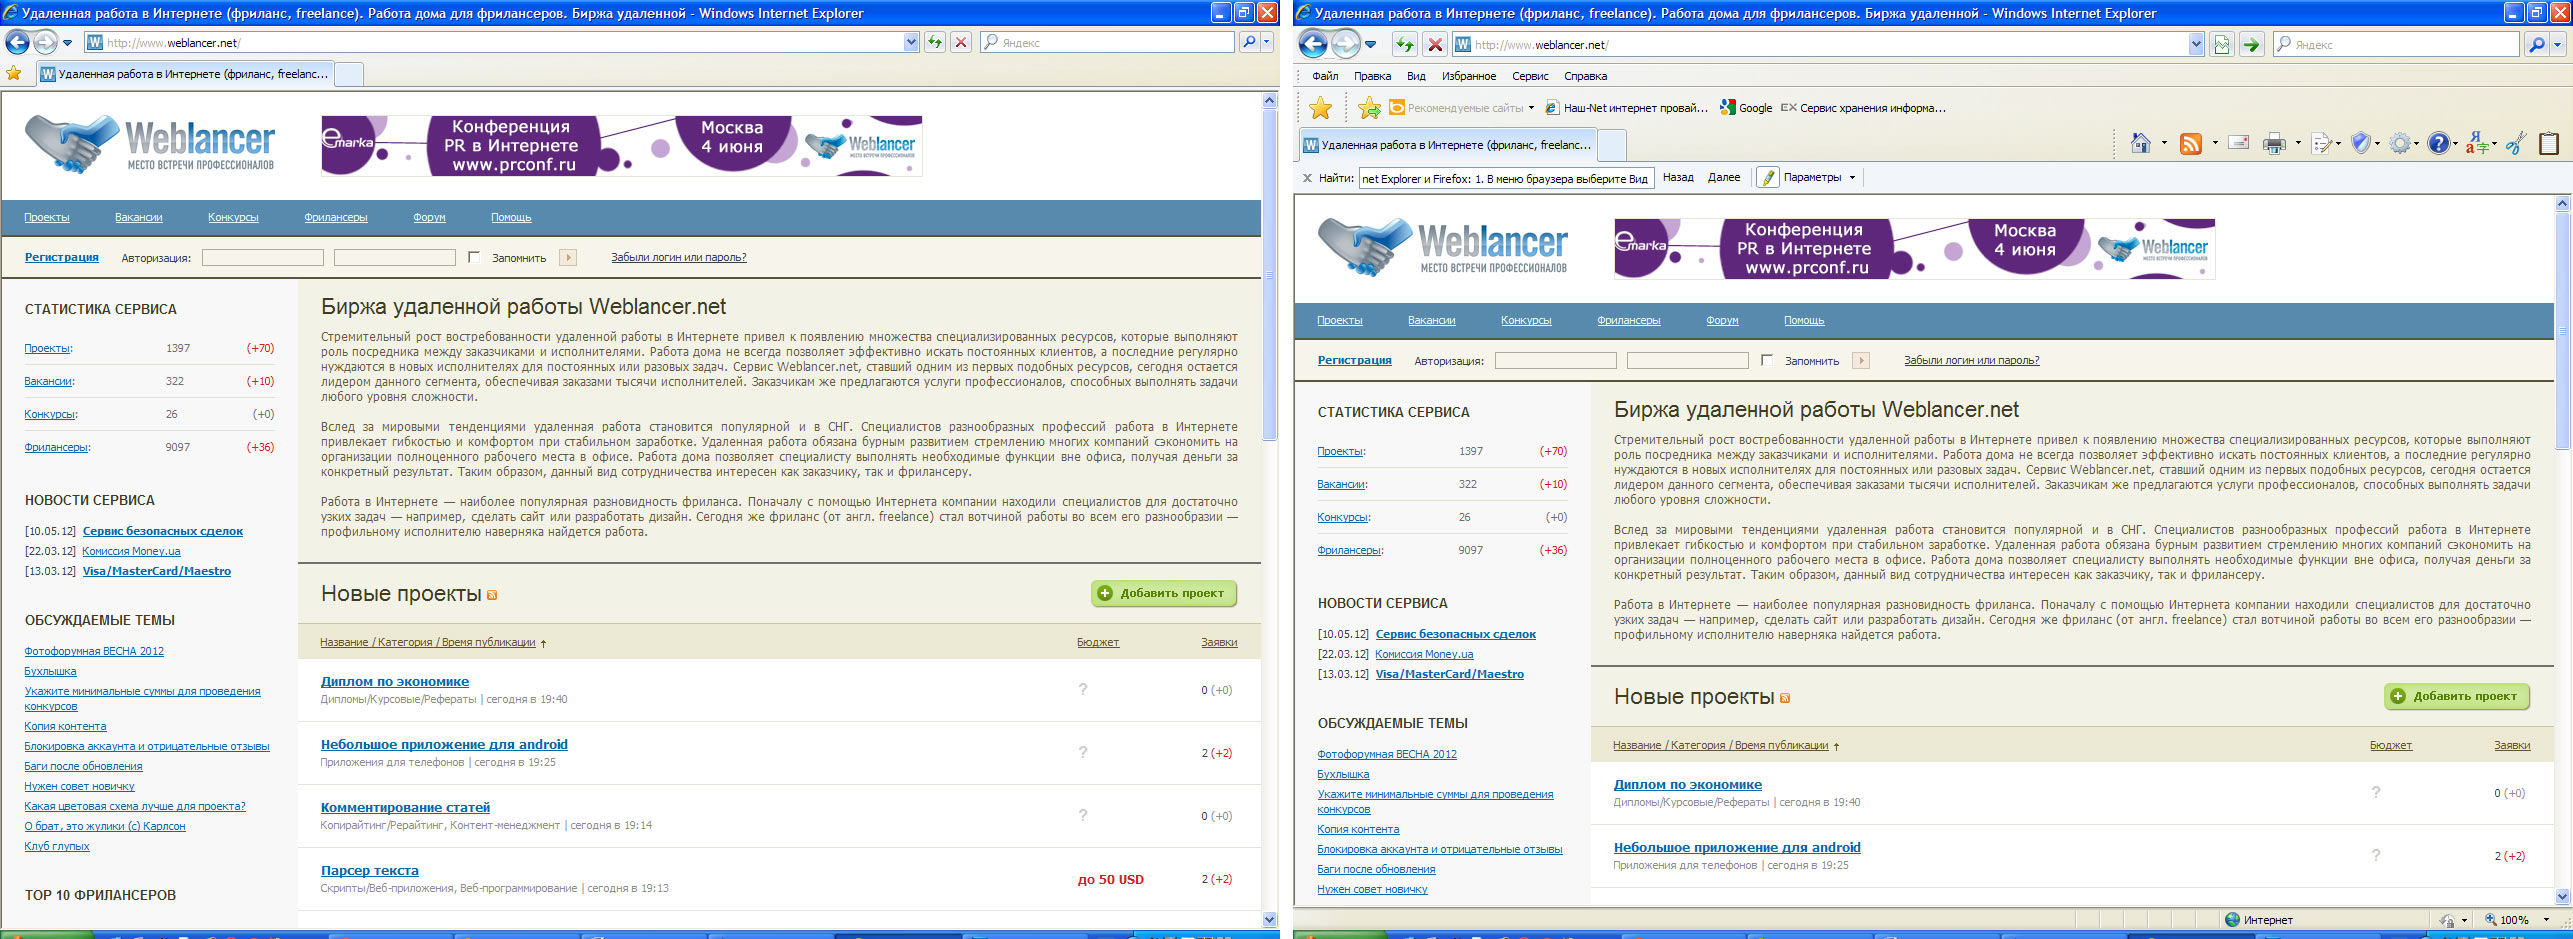The width and height of the screenshot is (2573, 939).
Task: Open Favorites center star in right window
Action: pyautogui.click(x=1321, y=108)
